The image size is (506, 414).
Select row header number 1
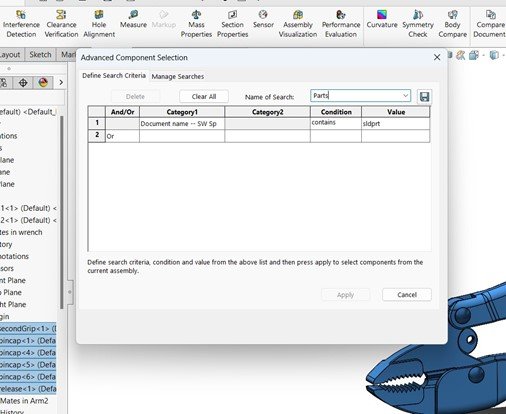click(x=97, y=123)
